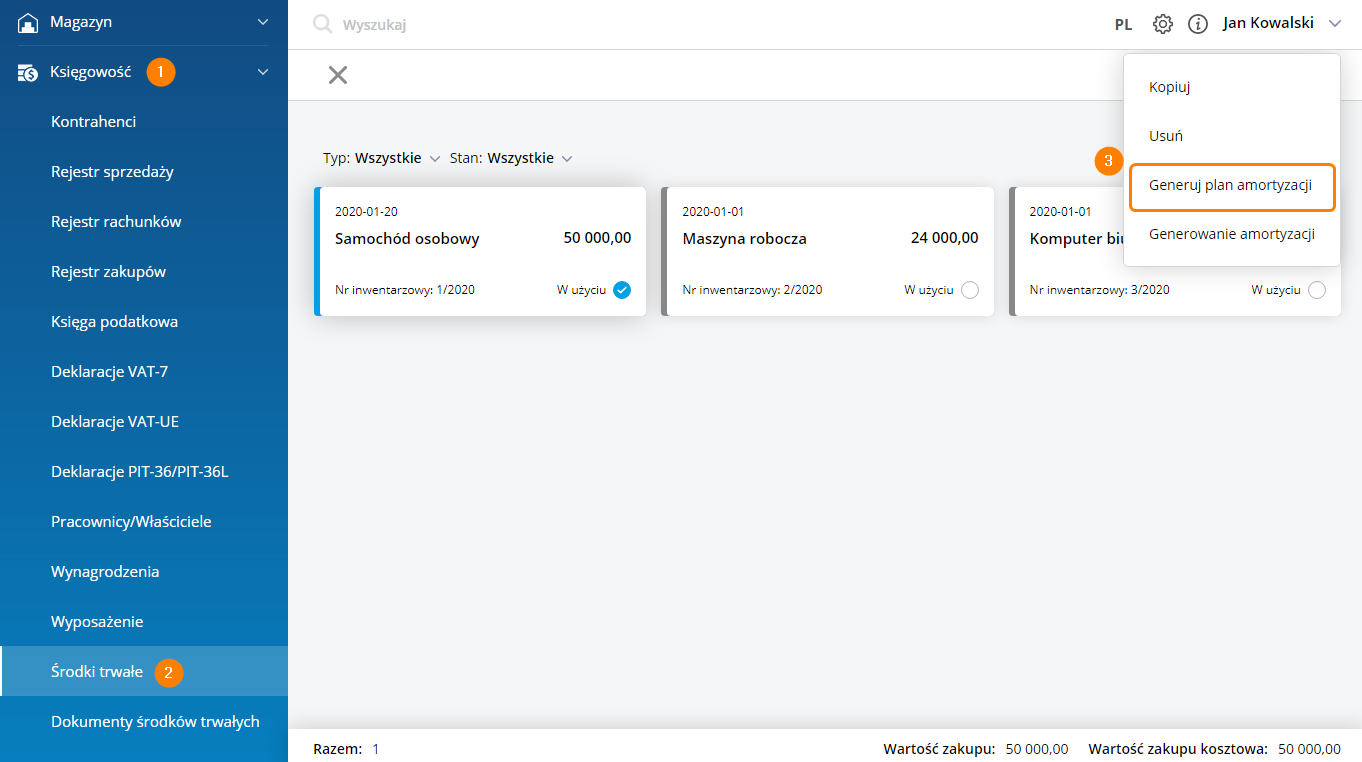The image size is (1362, 762).
Task: Open settings via the gear icon
Action: pyautogui.click(x=1162, y=24)
